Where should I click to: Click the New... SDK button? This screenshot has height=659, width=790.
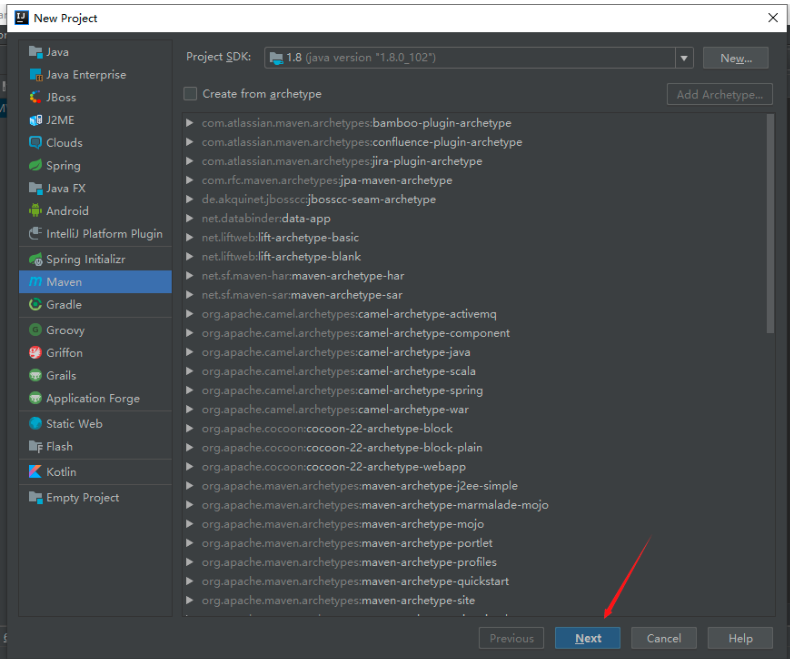pyautogui.click(x=736, y=58)
